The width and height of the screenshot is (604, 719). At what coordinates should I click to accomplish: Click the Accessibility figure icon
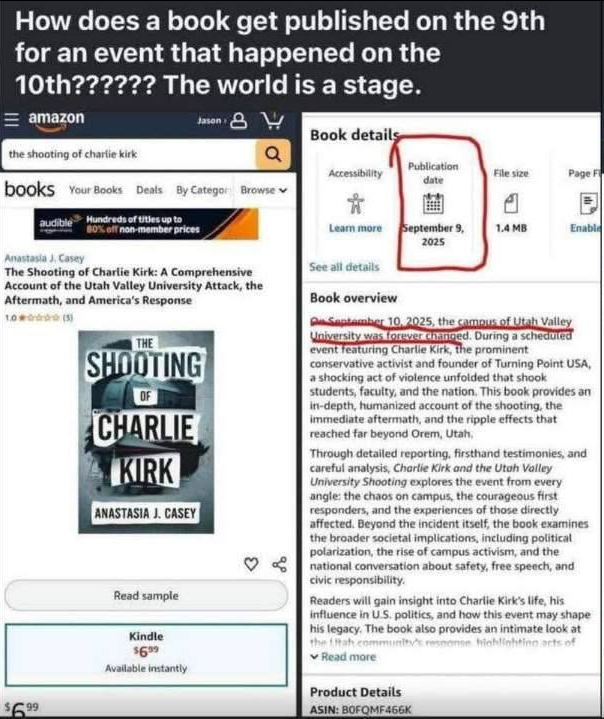pos(355,203)
